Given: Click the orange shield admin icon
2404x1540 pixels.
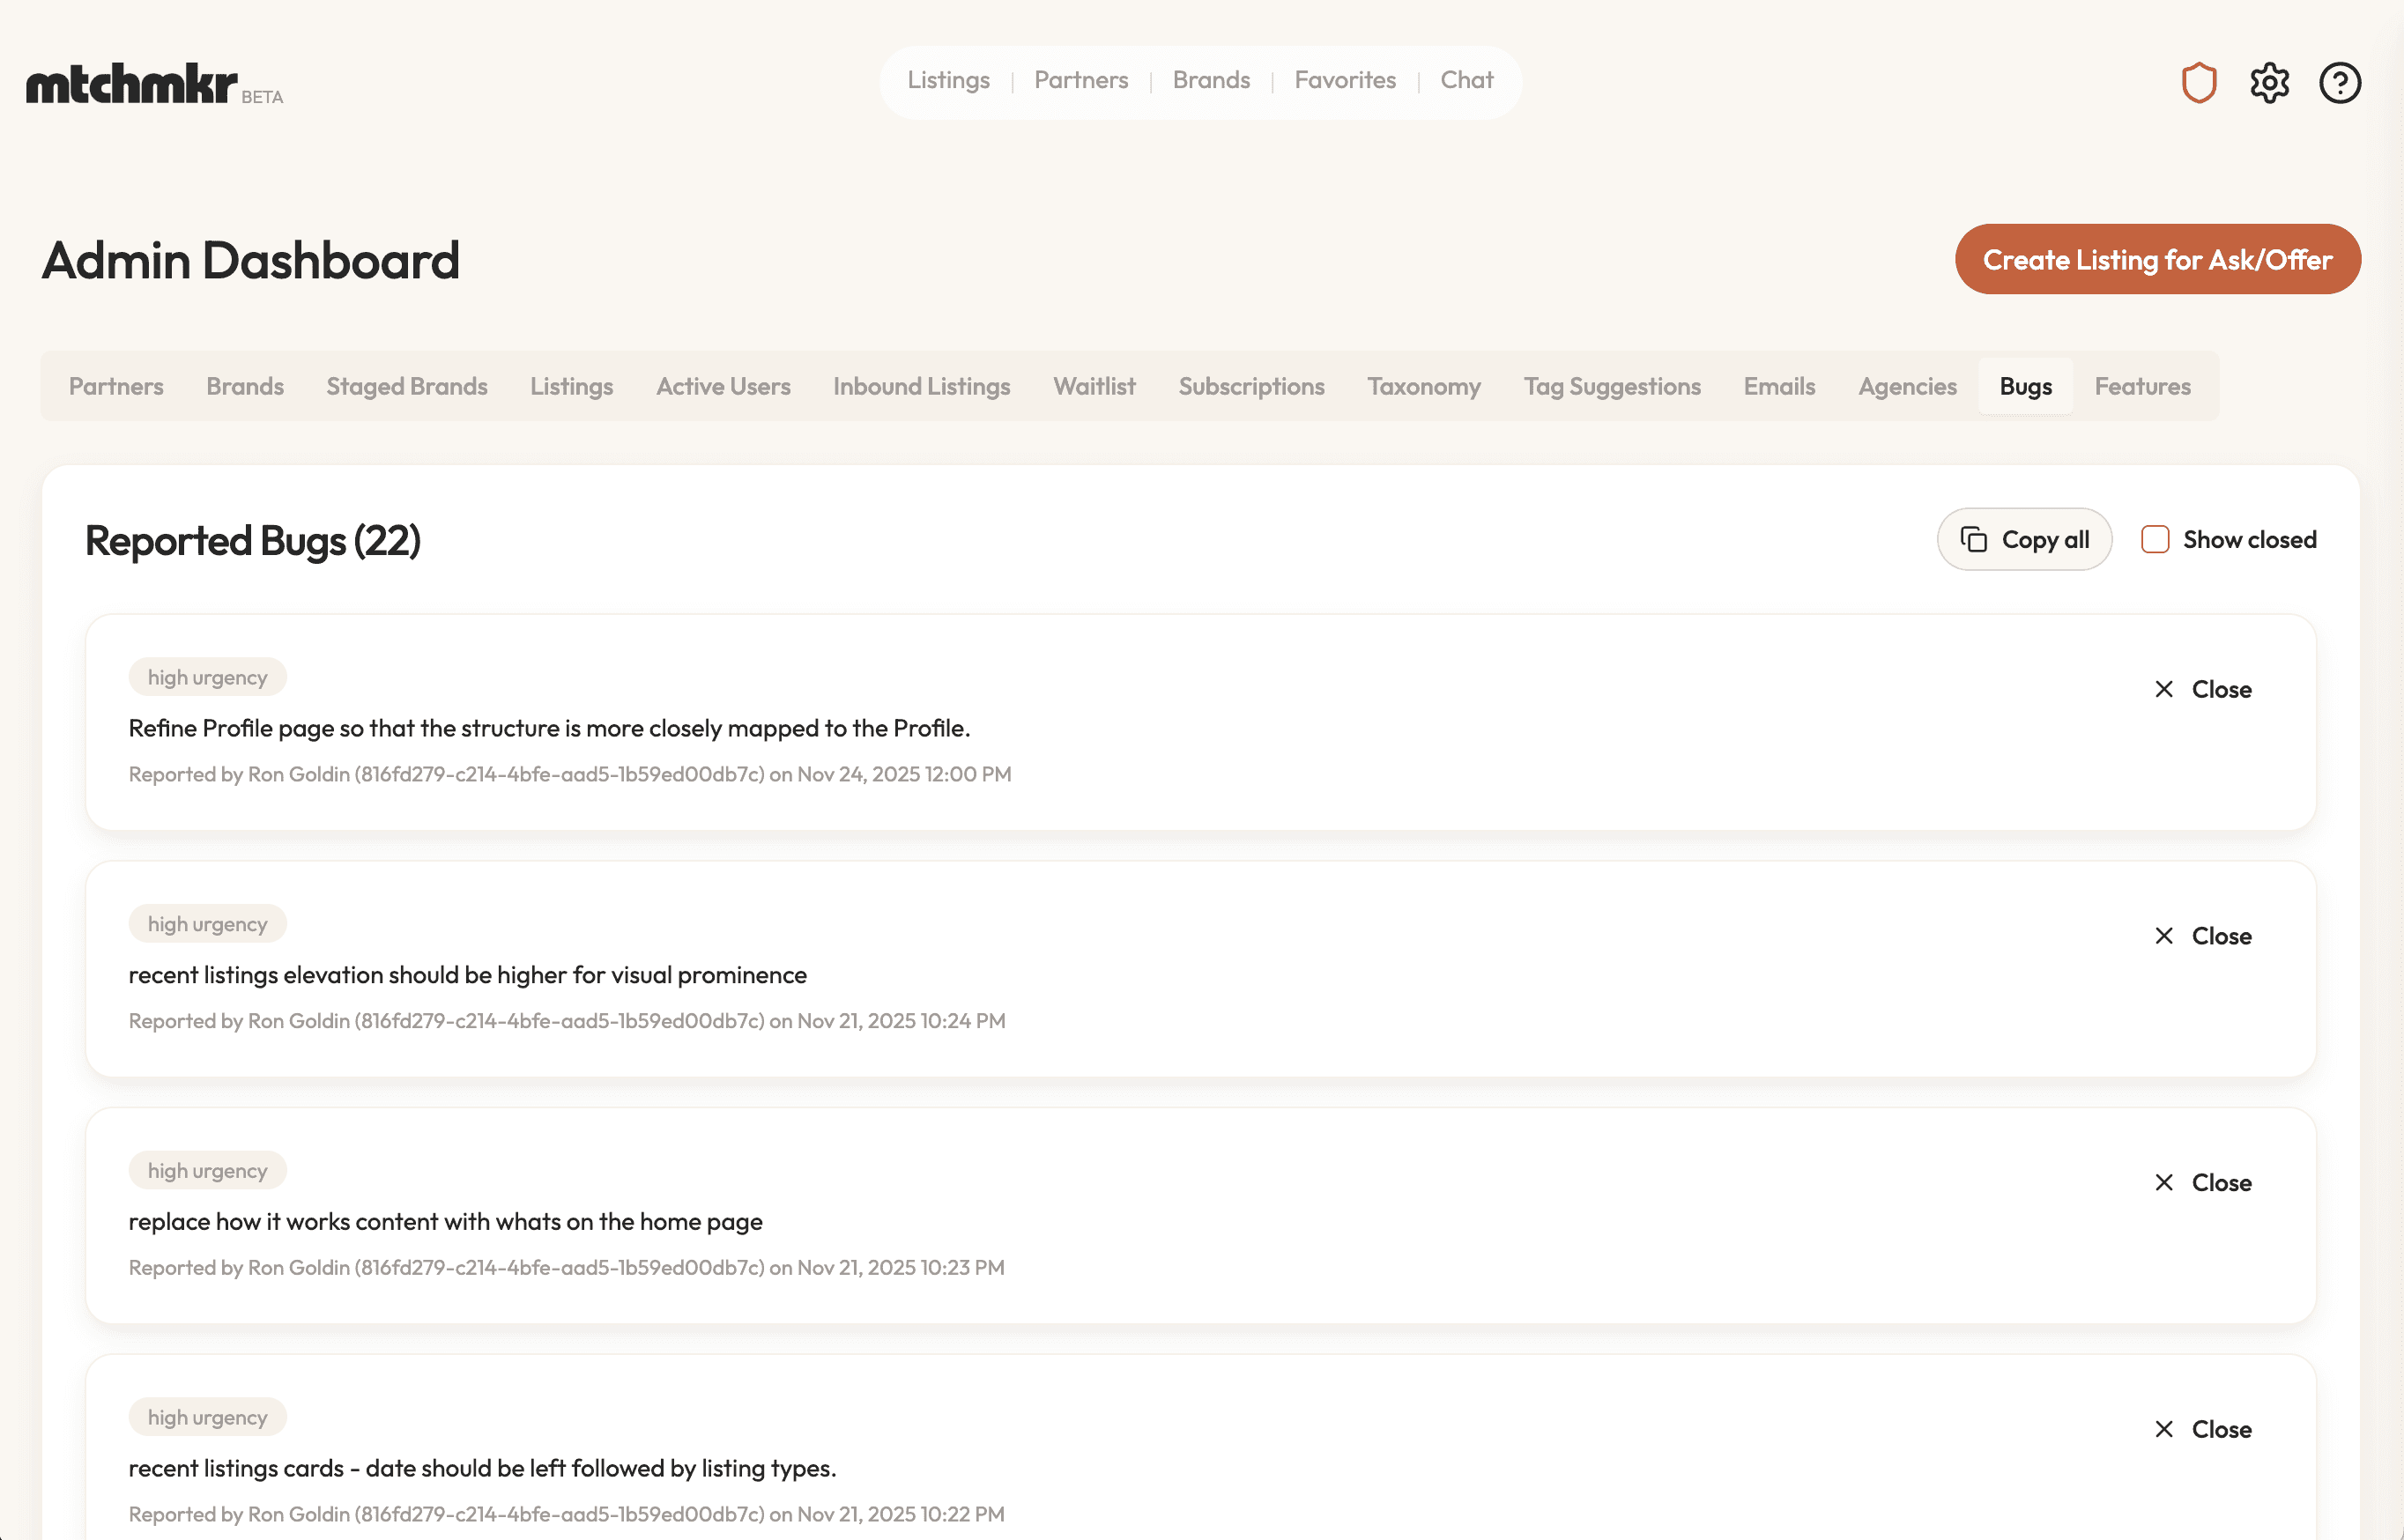Looking at the screenshot, I should pos(2198,83).
